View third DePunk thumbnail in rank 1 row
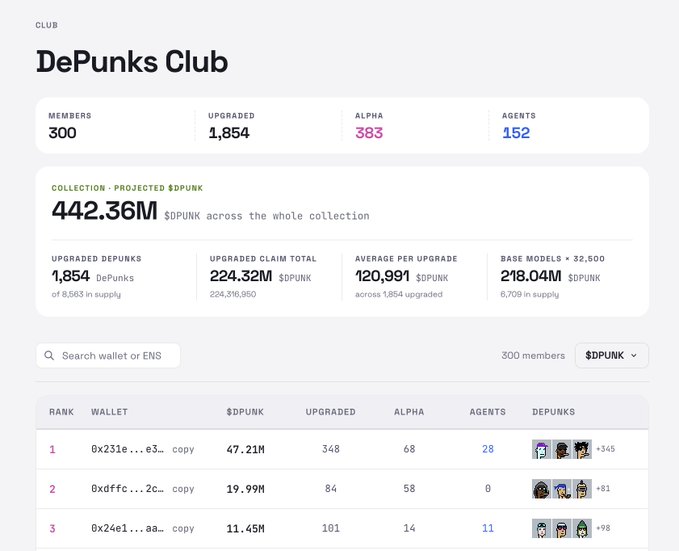The height and width of the screenshot is (551, 679). pos(582,449)
